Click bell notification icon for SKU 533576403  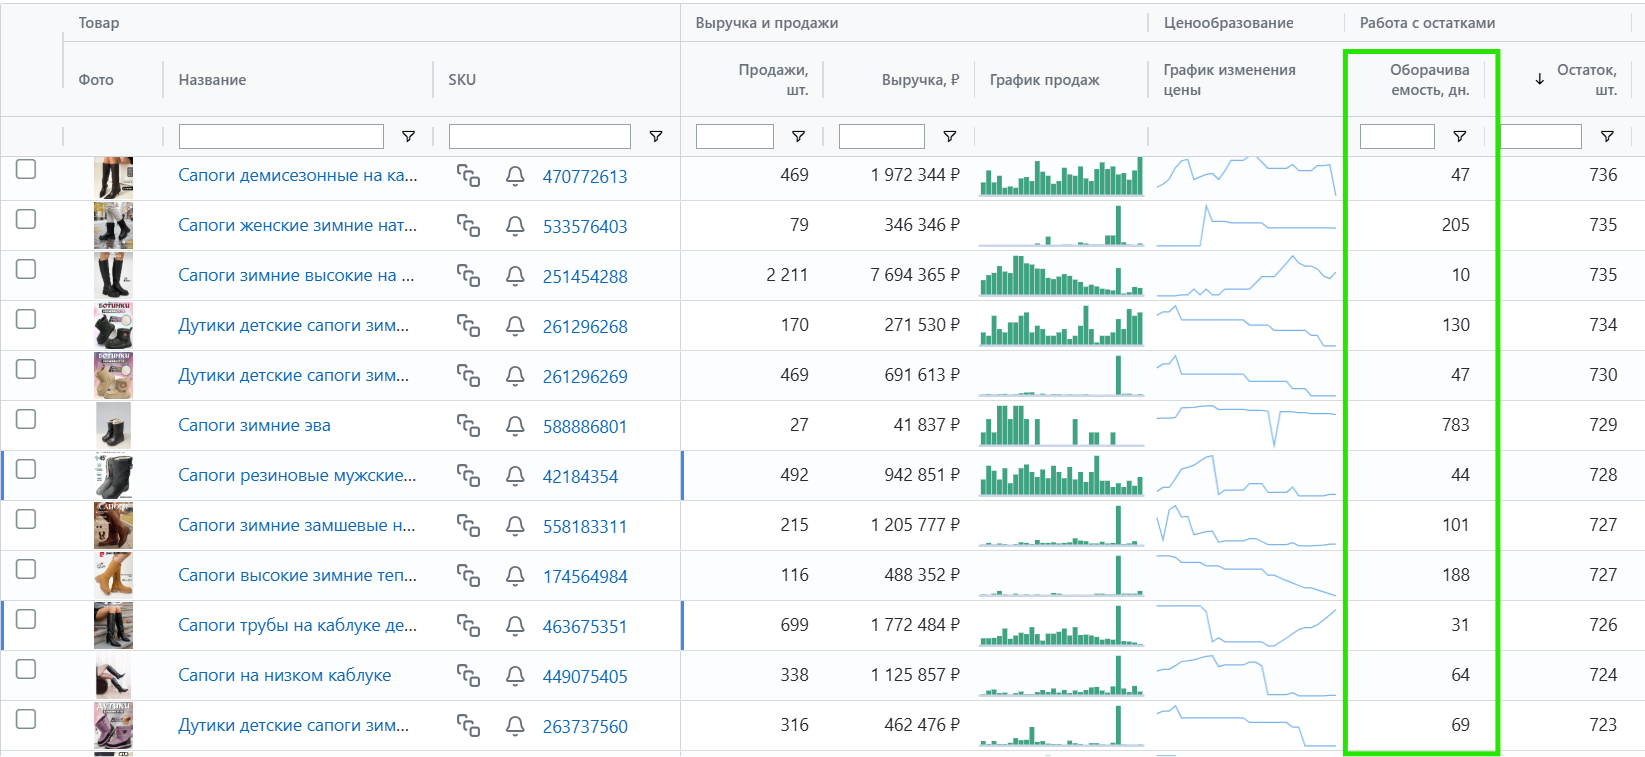pos(515,226)
